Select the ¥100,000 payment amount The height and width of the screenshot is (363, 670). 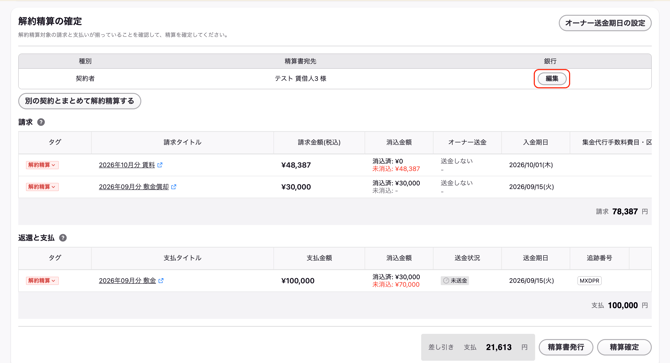pos(297,281)
